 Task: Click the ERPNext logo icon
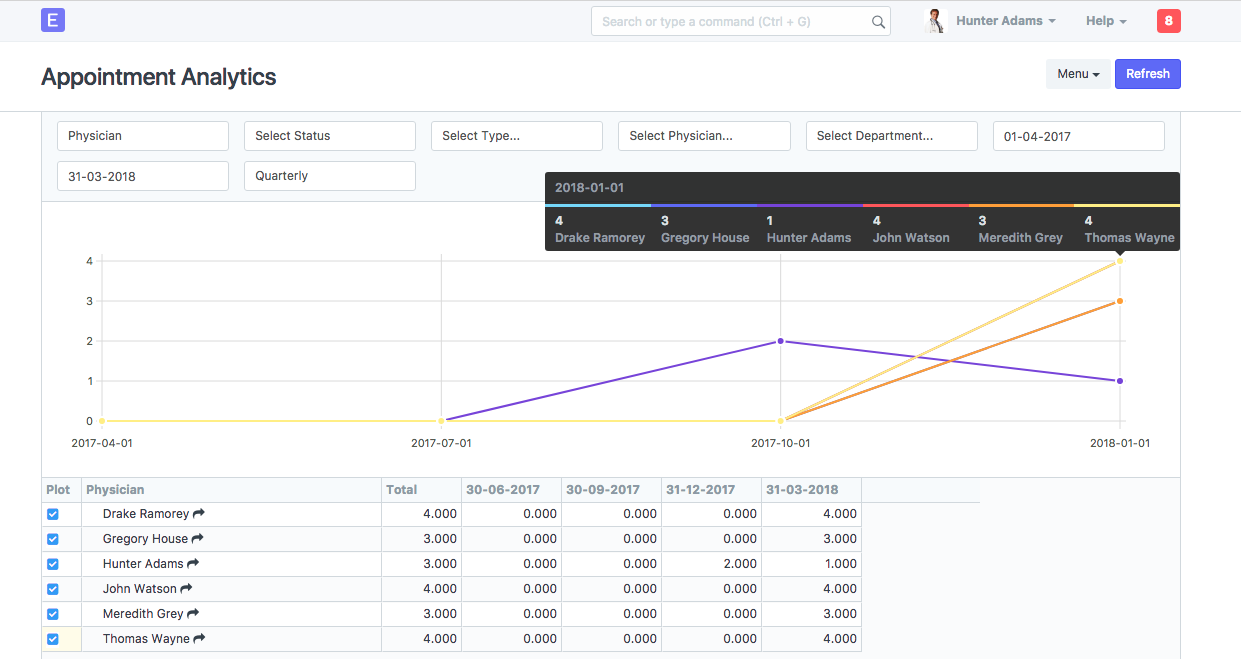point(52,20)
